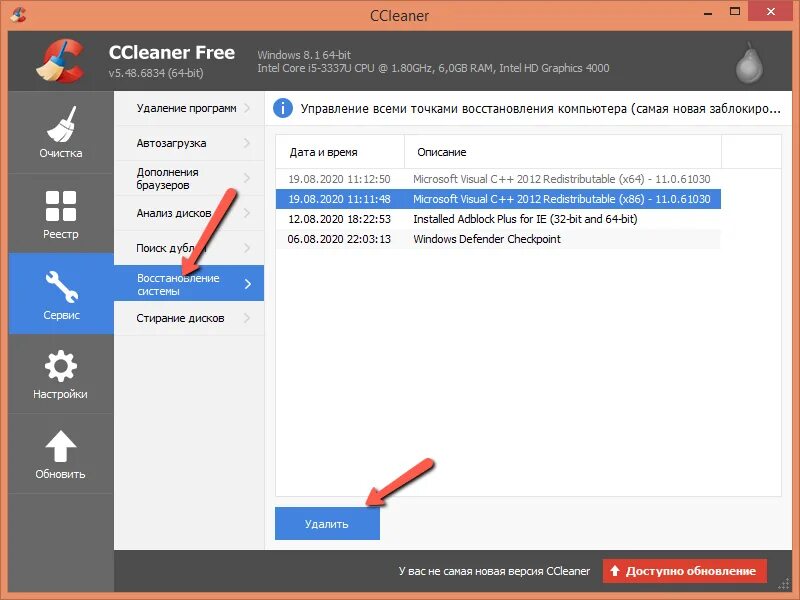Image resolution: width=800 pixels, height=600 pixels.
Task: Sort by Описание column header
Action: pos(563,152)
